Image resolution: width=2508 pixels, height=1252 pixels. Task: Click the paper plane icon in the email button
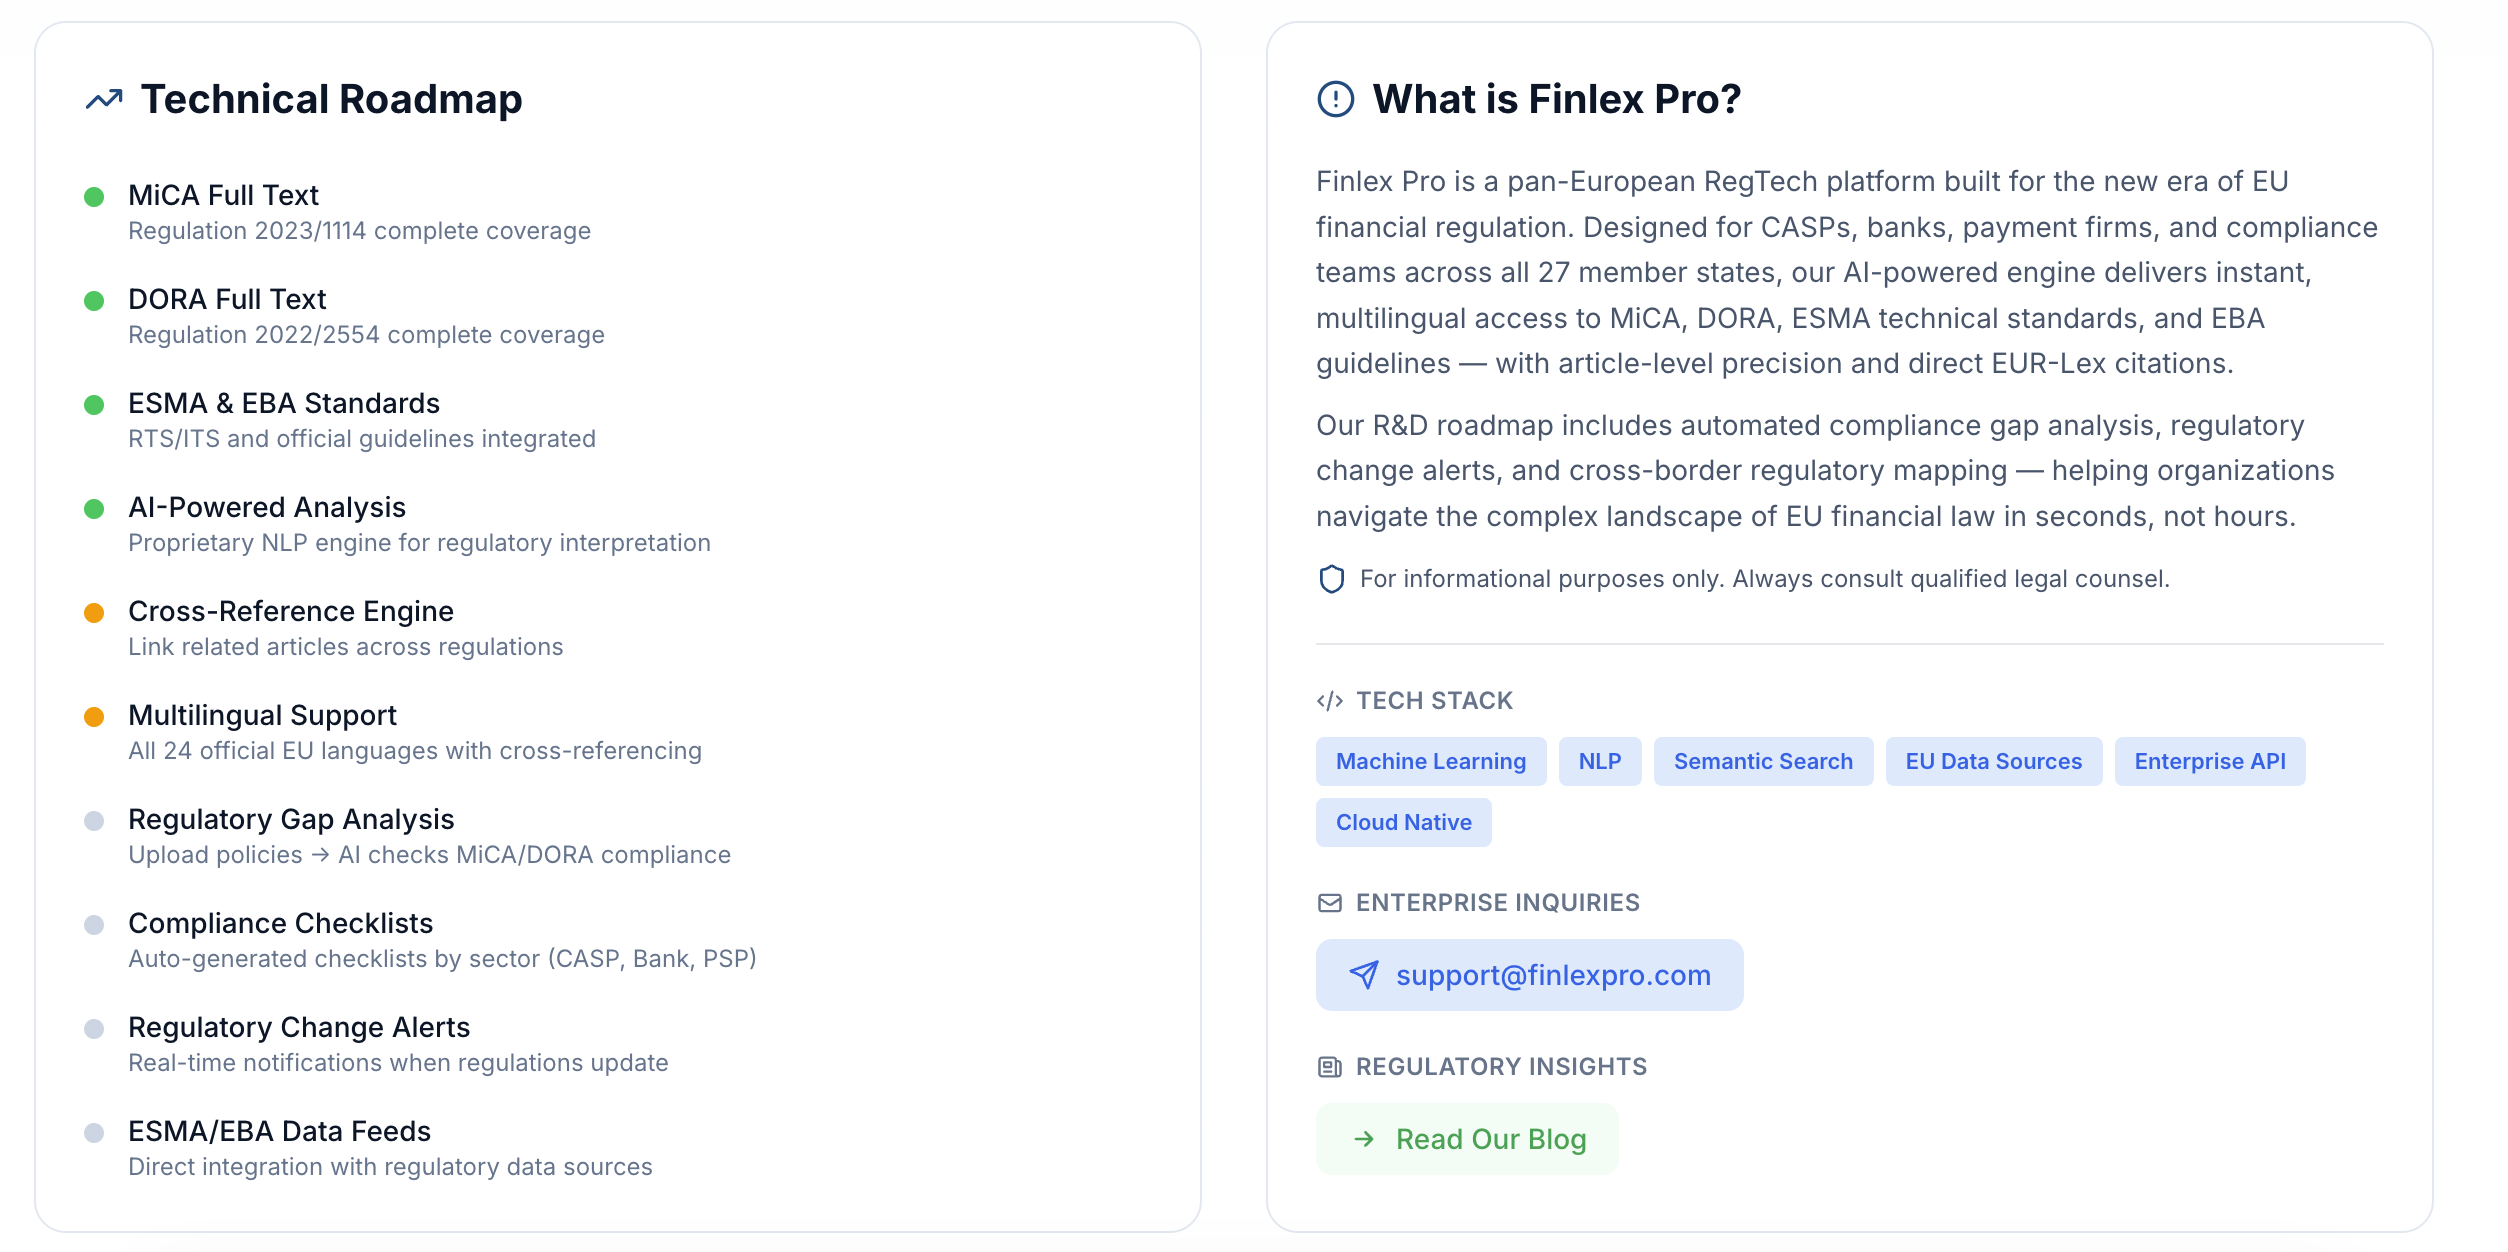[x=1364, y=975]
